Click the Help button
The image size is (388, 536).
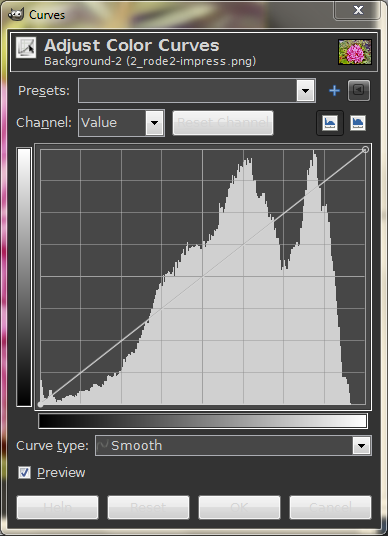click(x=57, y=508)
